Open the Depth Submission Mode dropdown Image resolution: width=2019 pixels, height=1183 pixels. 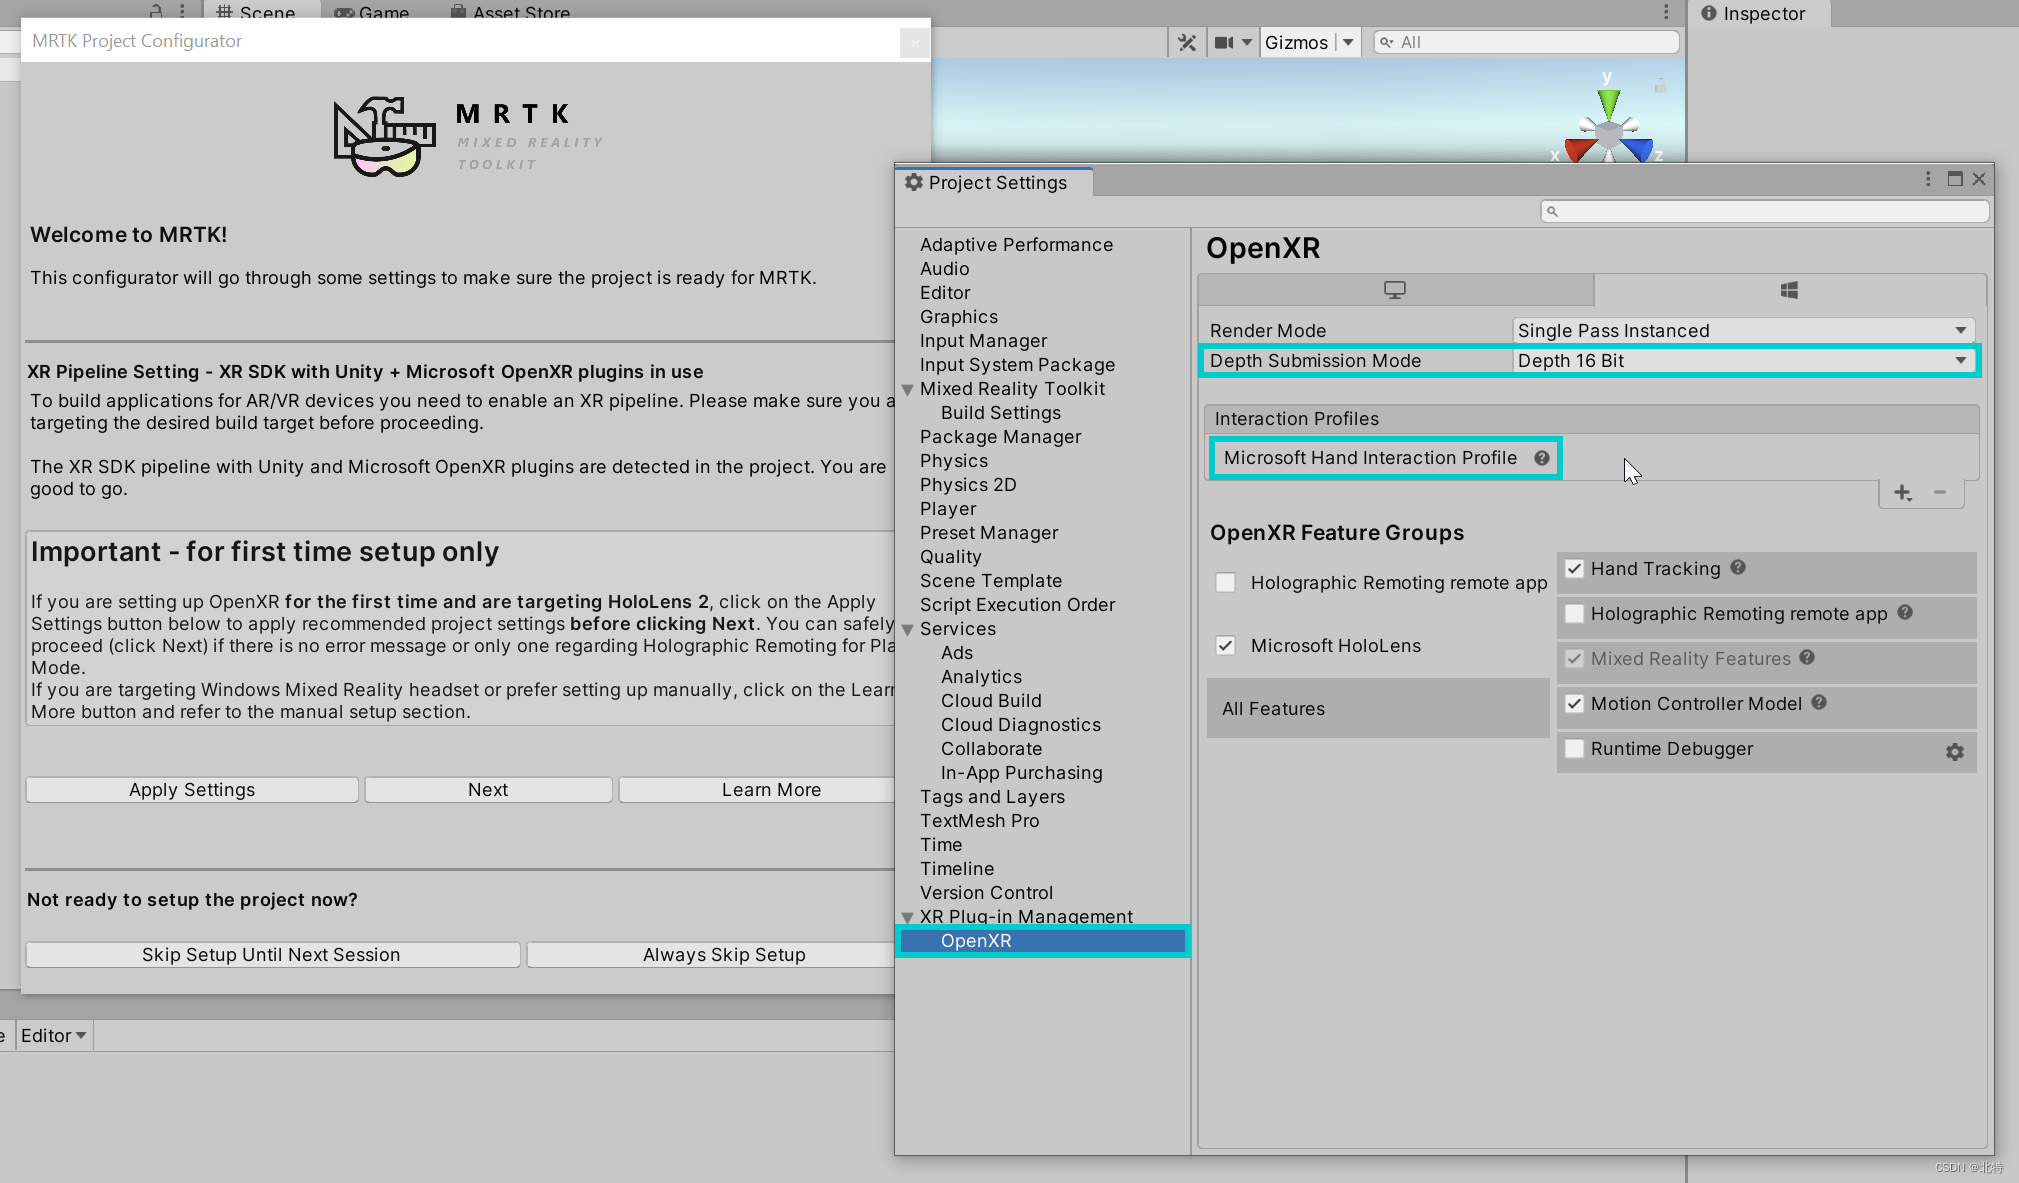coord(1744,361)
